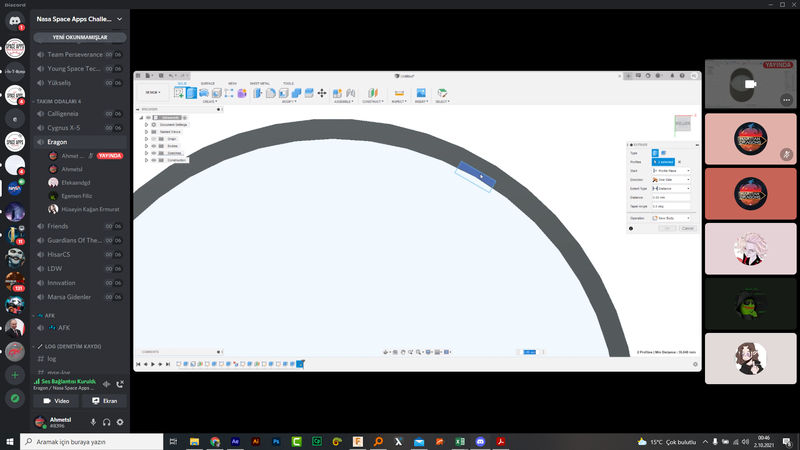Viewport: 800px width, 450px height.
Task: Click the Inspect measure ruler icon
Action: 399,93
